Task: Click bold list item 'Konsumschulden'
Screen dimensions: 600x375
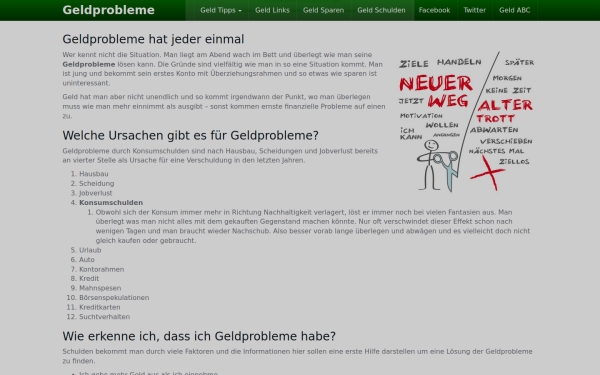Action: pos(111,202)
